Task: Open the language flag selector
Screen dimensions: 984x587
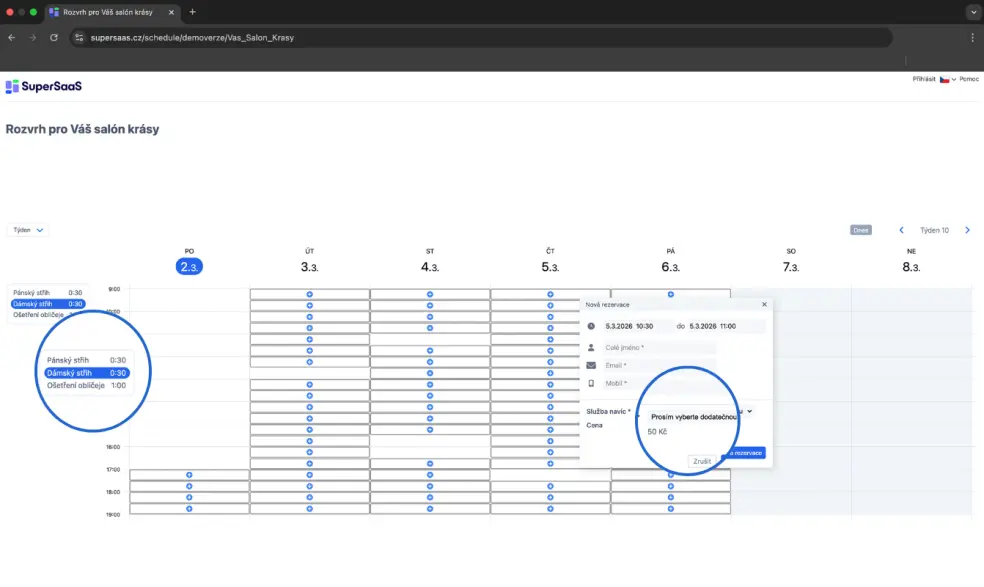Action: pos(947,79)
